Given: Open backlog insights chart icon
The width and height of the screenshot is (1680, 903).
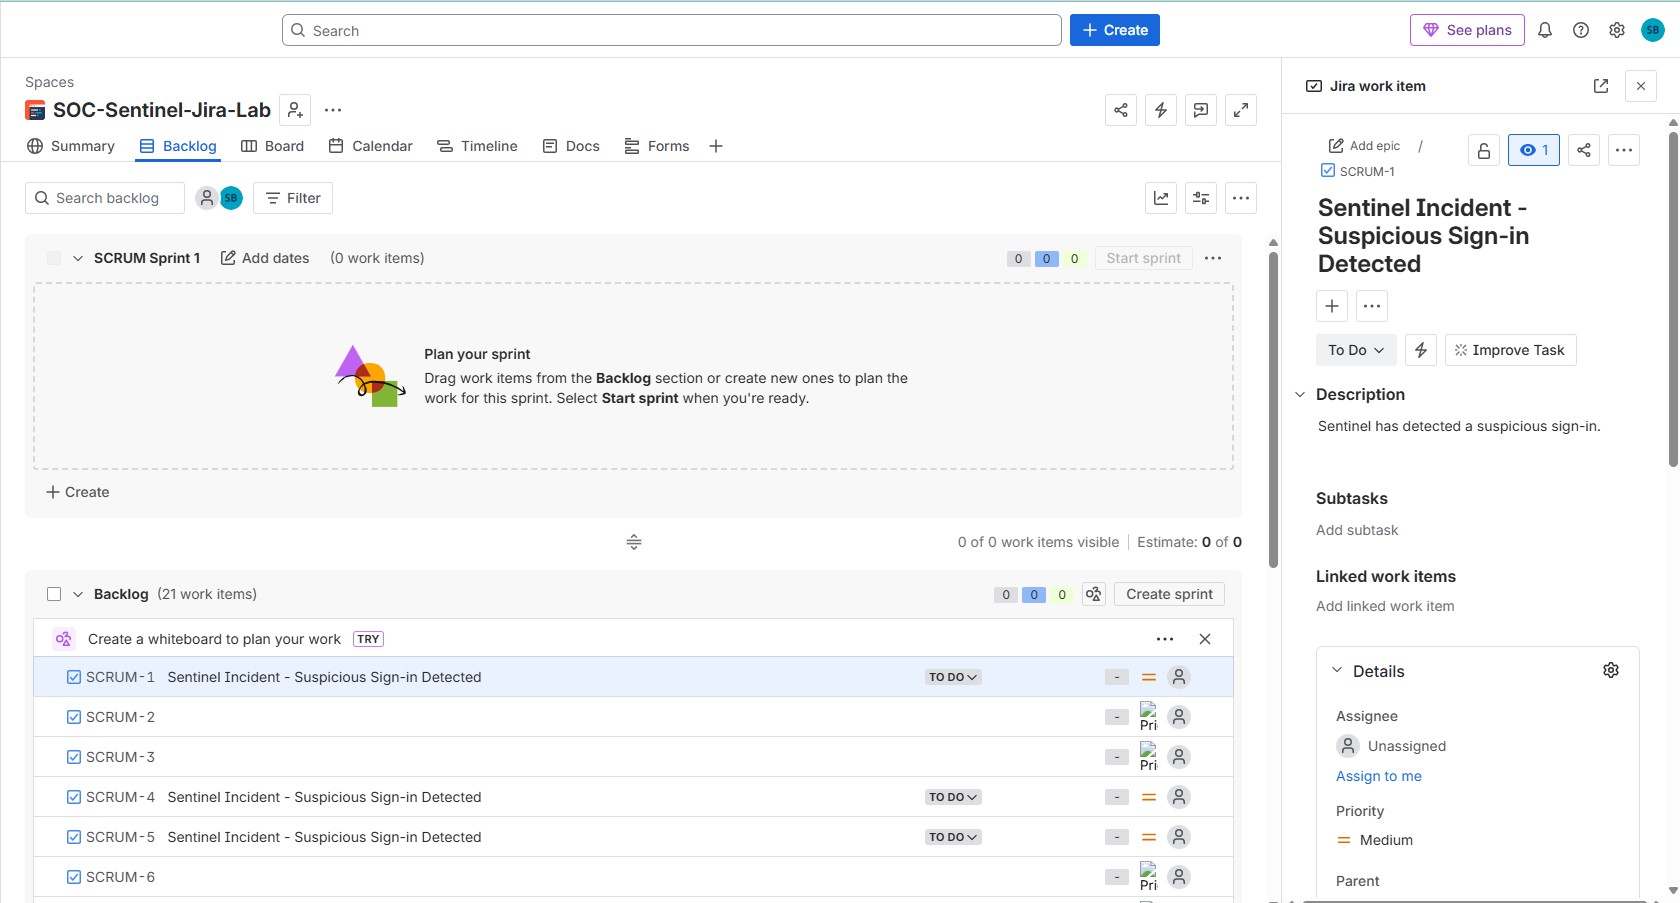Looking at the screenshot, I should 1161,198.
